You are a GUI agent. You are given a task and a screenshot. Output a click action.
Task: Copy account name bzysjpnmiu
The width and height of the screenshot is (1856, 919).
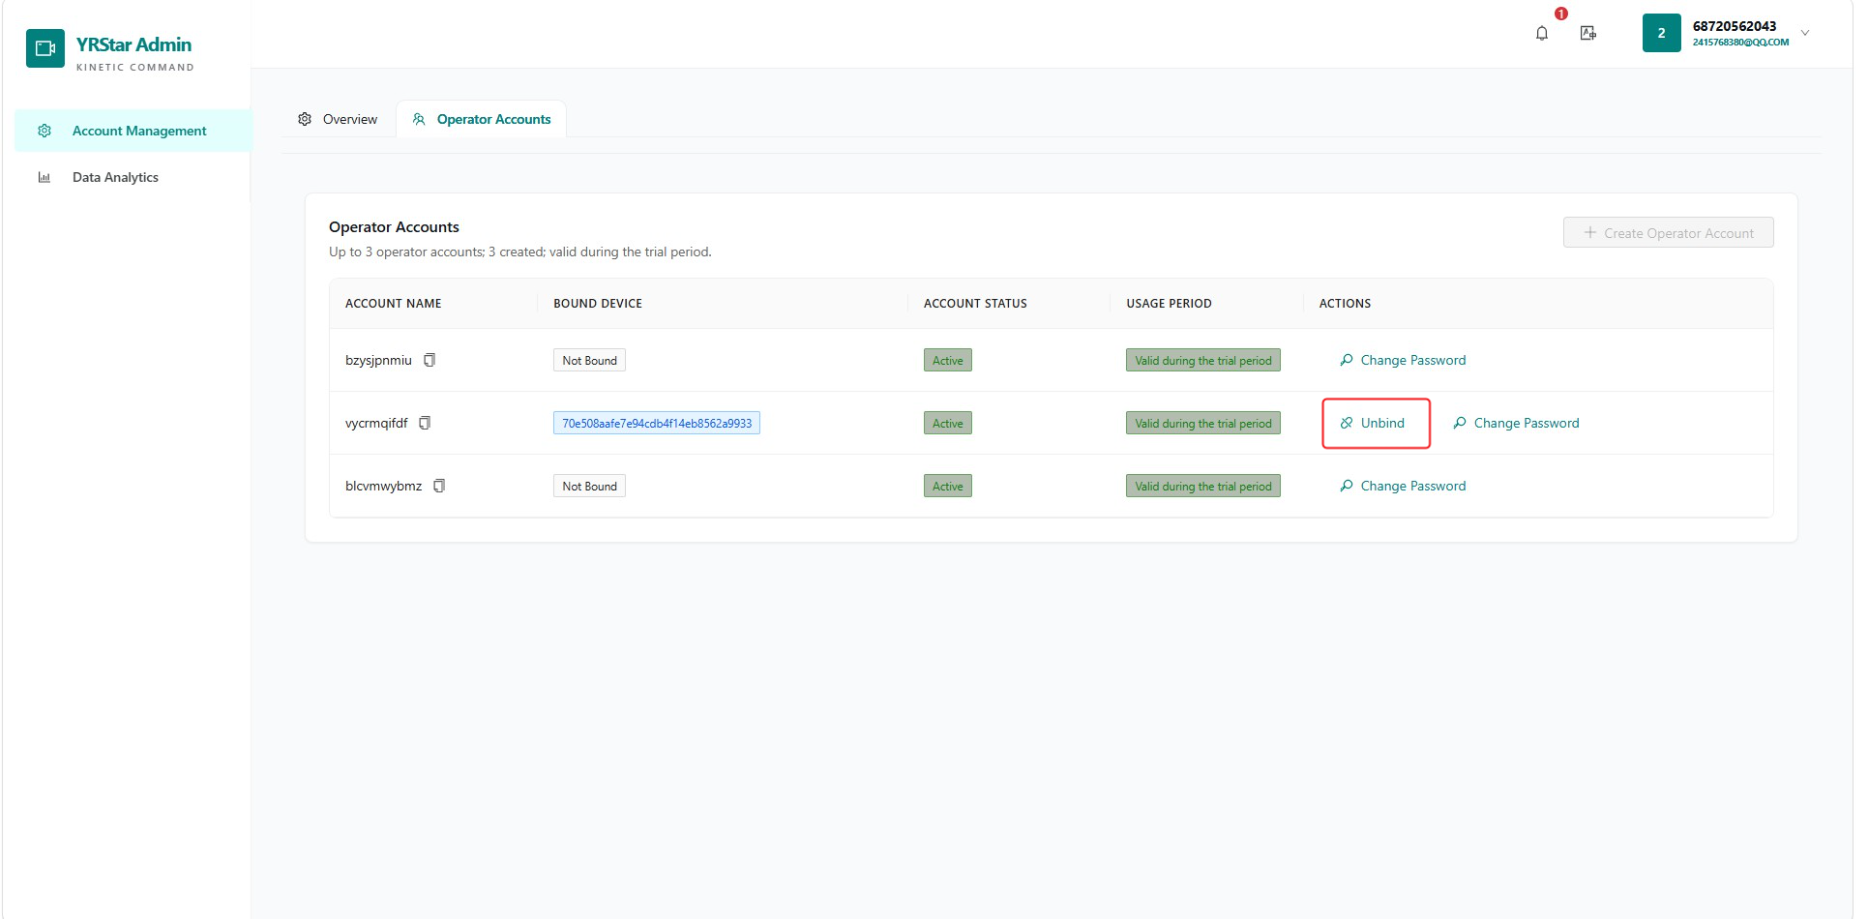[429, 360]
